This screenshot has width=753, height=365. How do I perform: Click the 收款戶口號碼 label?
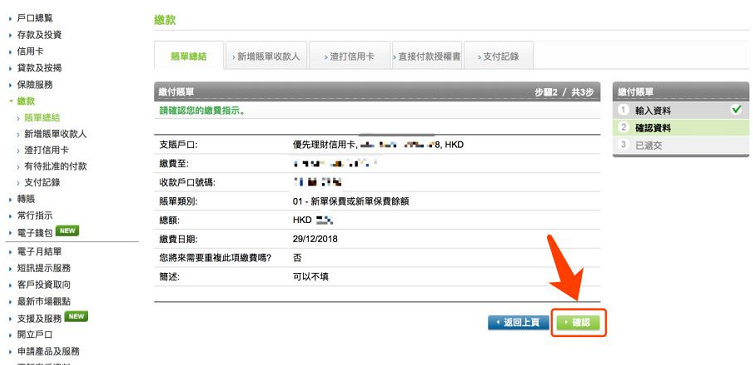pos(187,182)
